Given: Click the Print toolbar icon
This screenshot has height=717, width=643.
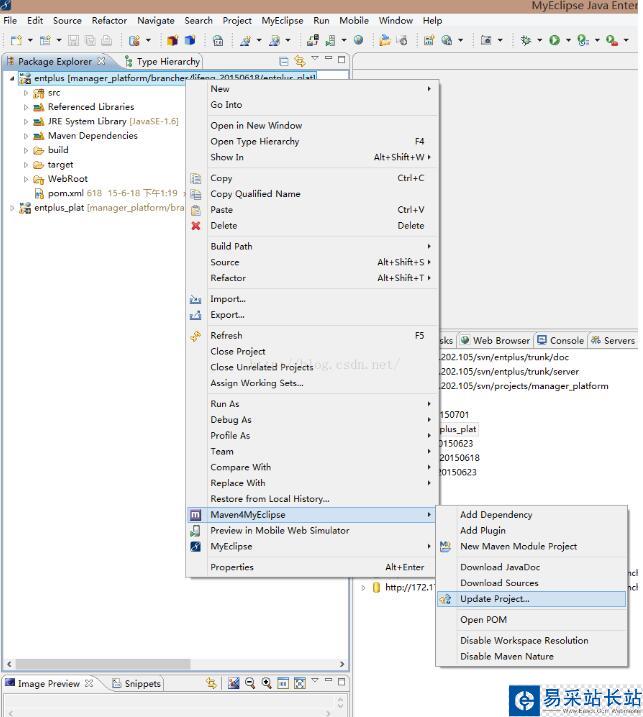Looking at the screenshot, I should click(x=107, y=40).
